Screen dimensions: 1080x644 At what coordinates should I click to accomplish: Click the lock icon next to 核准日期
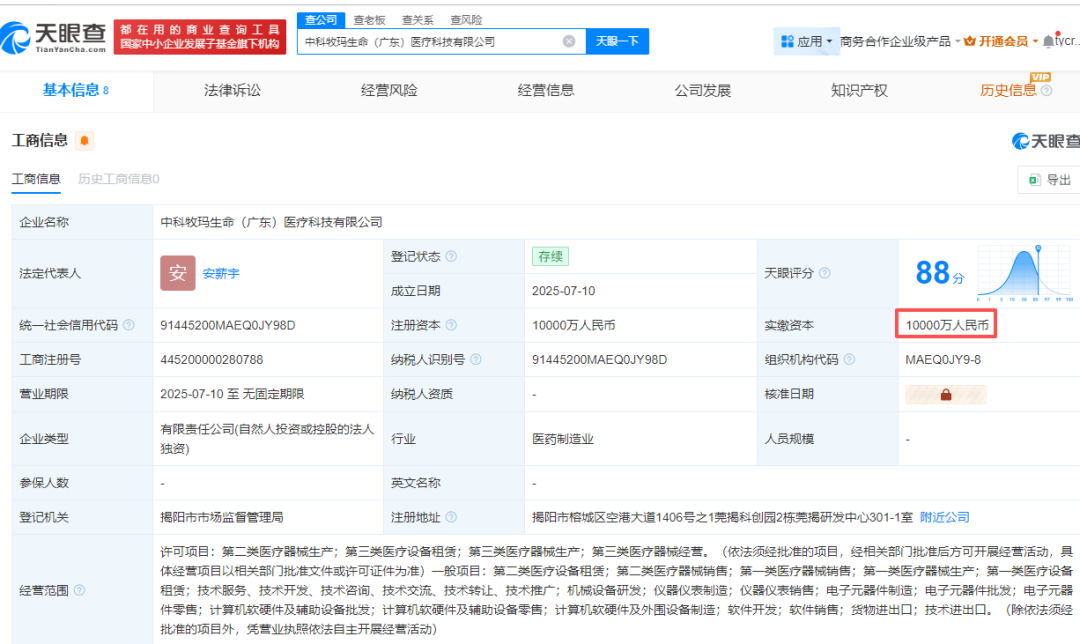[945, 394]
